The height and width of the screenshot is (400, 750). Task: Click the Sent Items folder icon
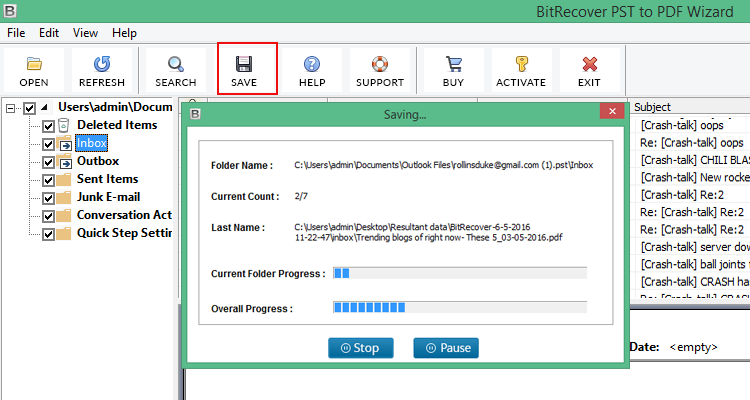pos(64,180)
